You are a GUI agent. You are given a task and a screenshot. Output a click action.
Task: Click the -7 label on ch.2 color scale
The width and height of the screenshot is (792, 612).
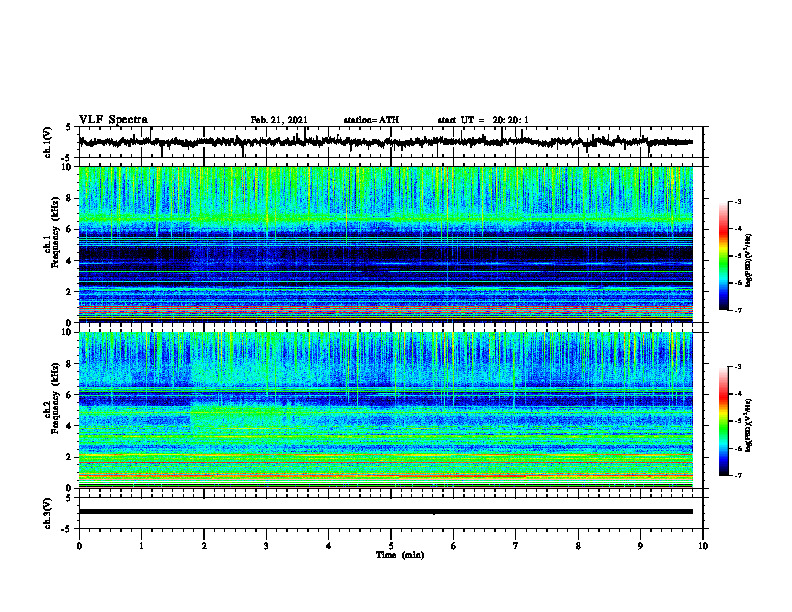[x=737, y=475]
